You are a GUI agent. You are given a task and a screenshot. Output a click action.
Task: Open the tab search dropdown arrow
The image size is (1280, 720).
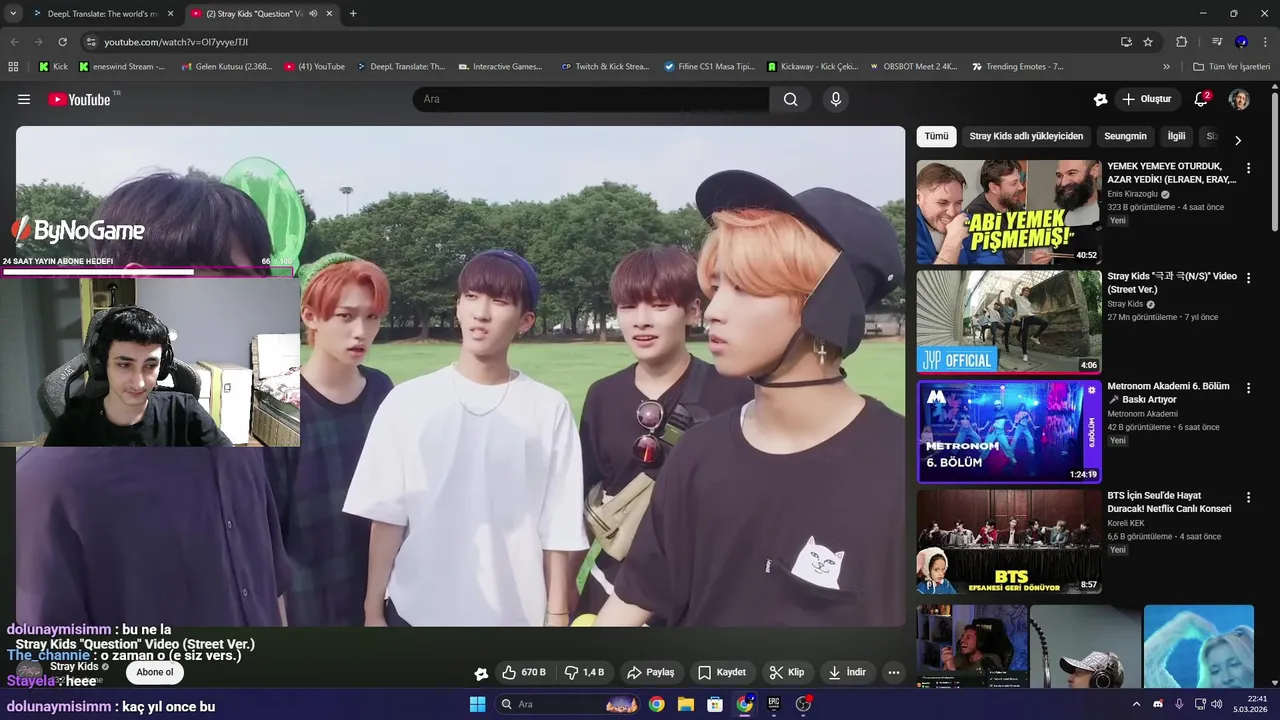[13, 14]
